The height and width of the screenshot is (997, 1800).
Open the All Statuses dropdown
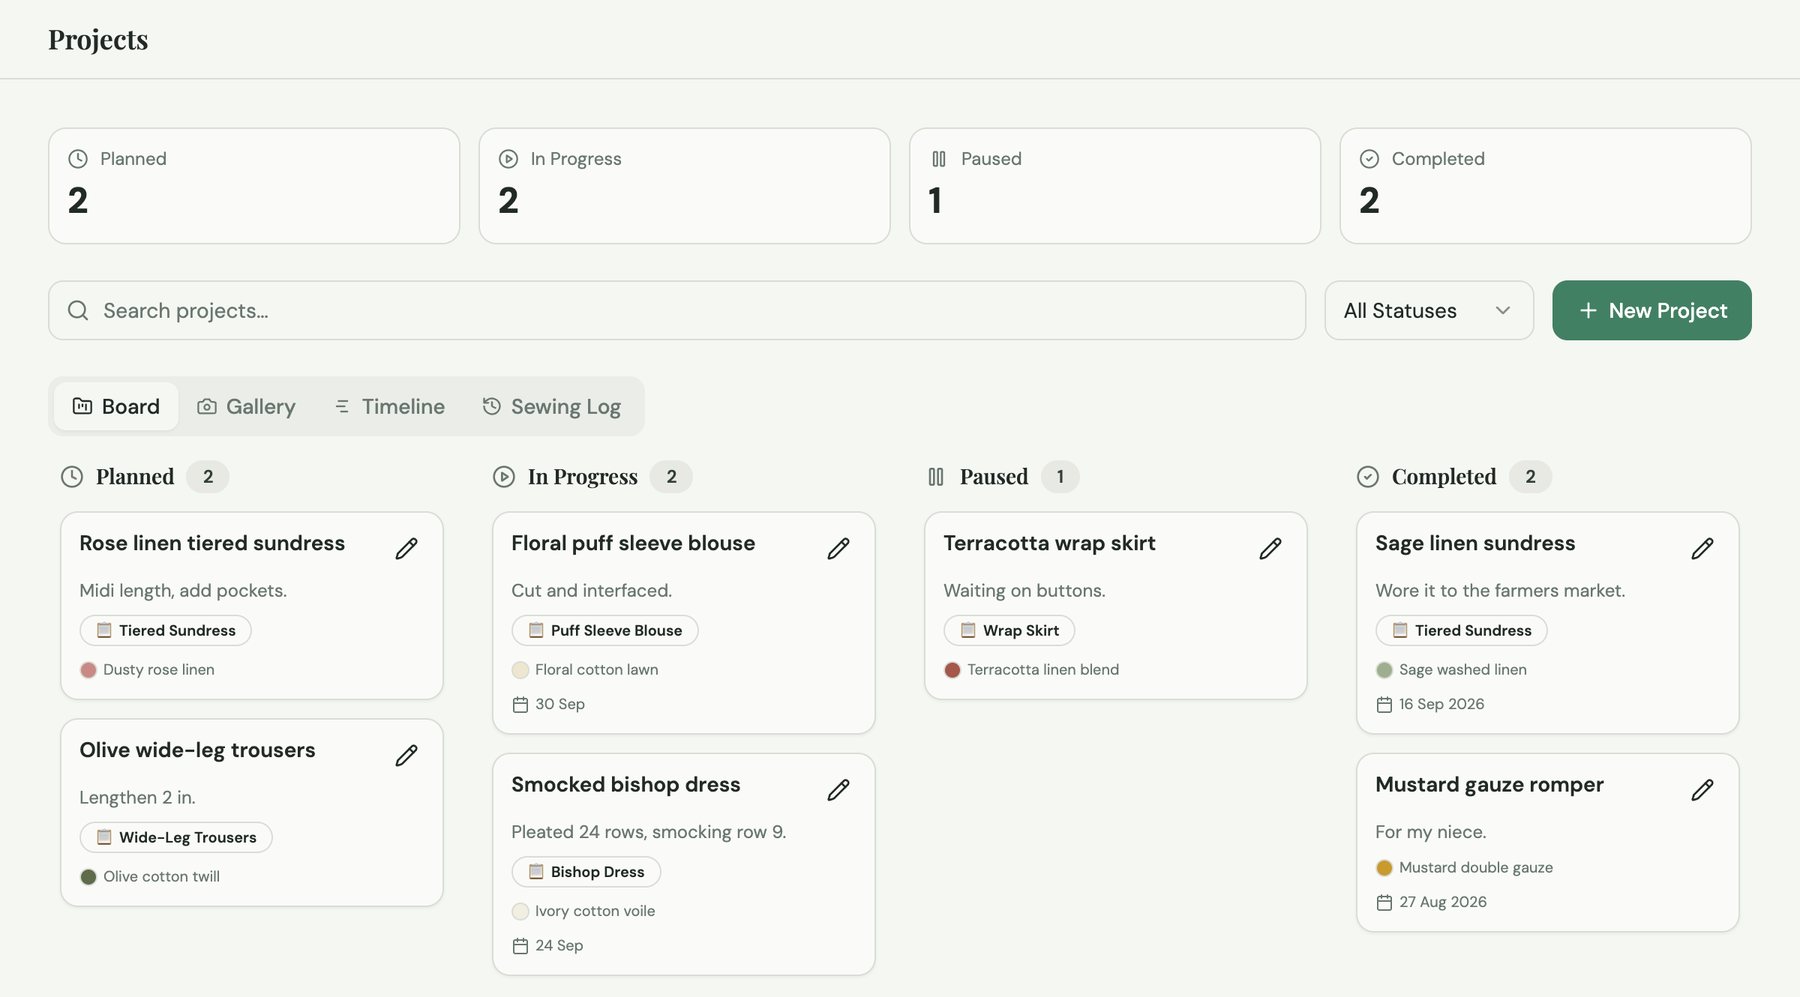pyautogui.click(x=1429, y=310)
